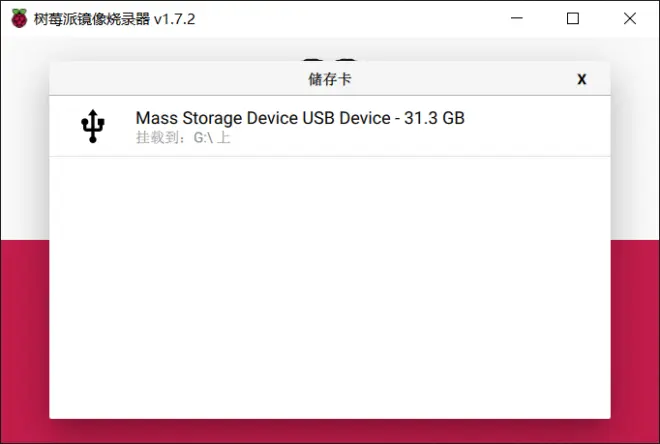Image resolution: width=660 pixels, height=444 pixels.
Task: Select the USB drive icon
Action: click(x=93, y=126)
